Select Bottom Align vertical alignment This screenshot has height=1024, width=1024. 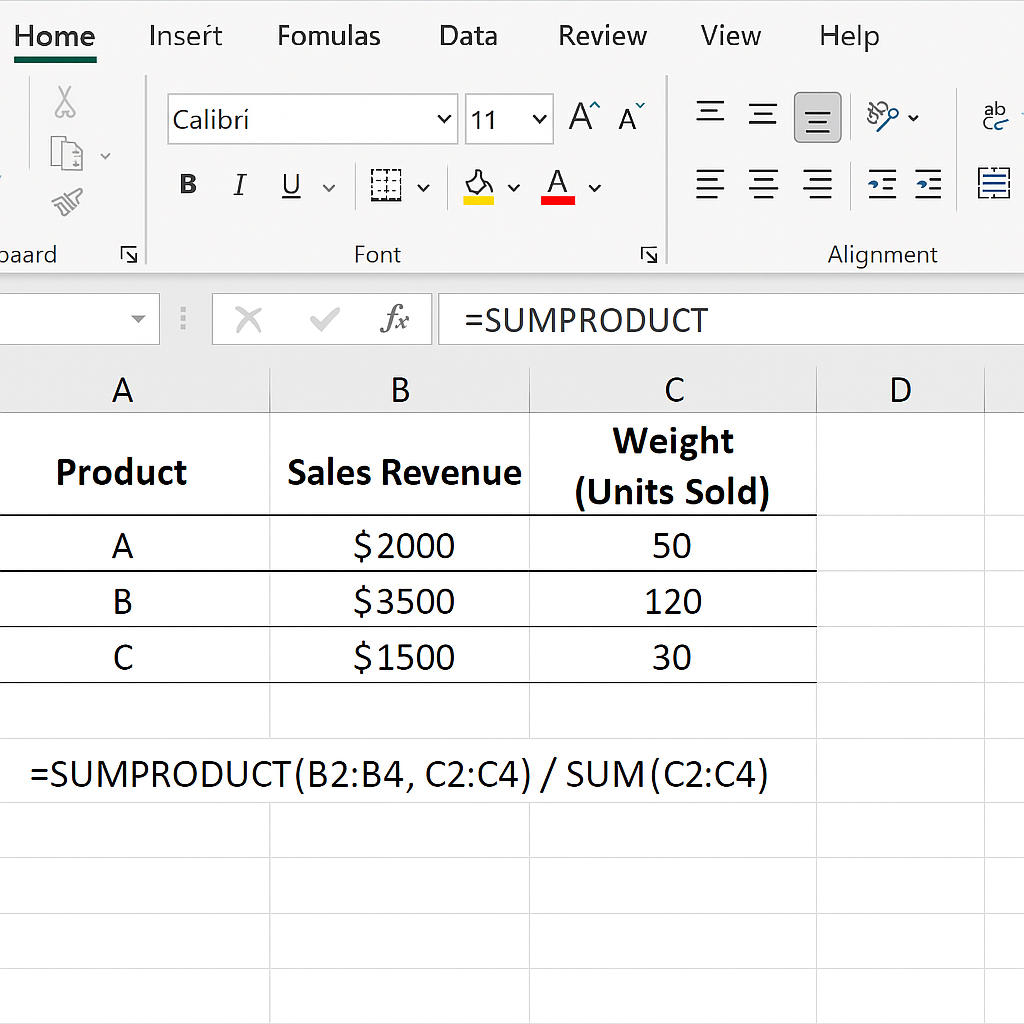coord(817,118)
